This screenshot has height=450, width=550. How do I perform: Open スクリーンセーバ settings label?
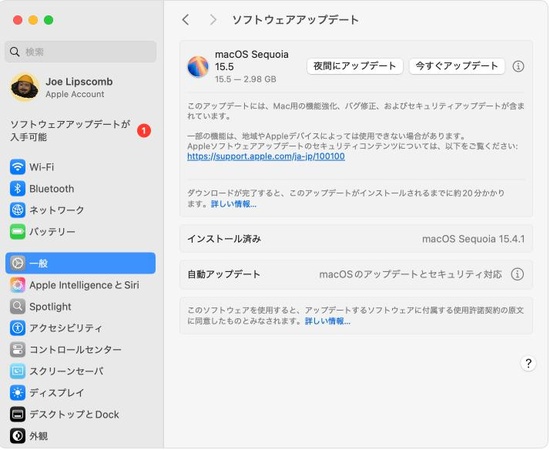click(x=66, y=371)
